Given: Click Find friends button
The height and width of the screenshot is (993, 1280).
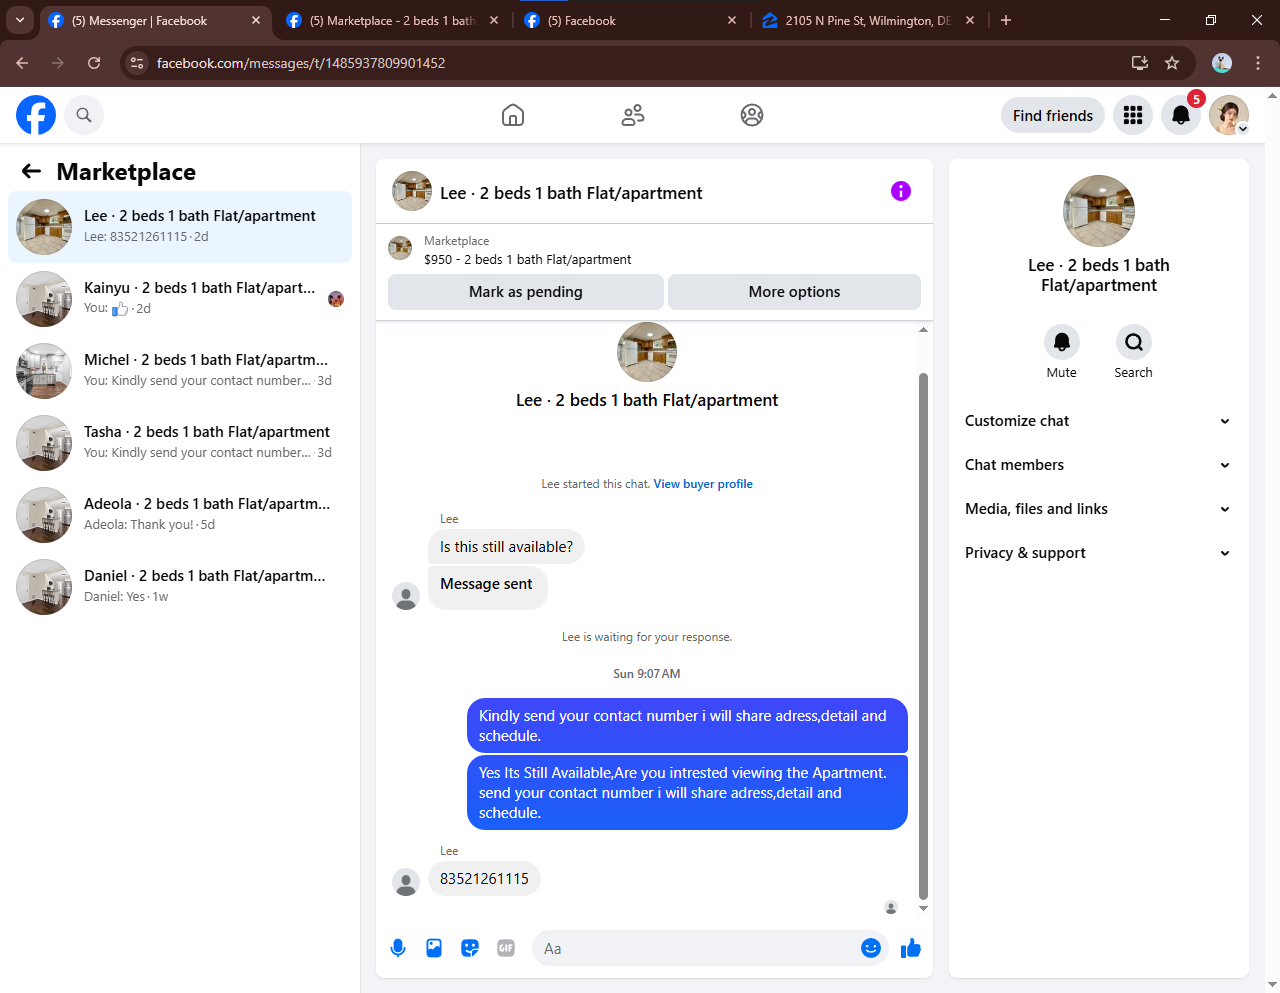Looking at the screenshot, I should click(x=1053, y=115).
